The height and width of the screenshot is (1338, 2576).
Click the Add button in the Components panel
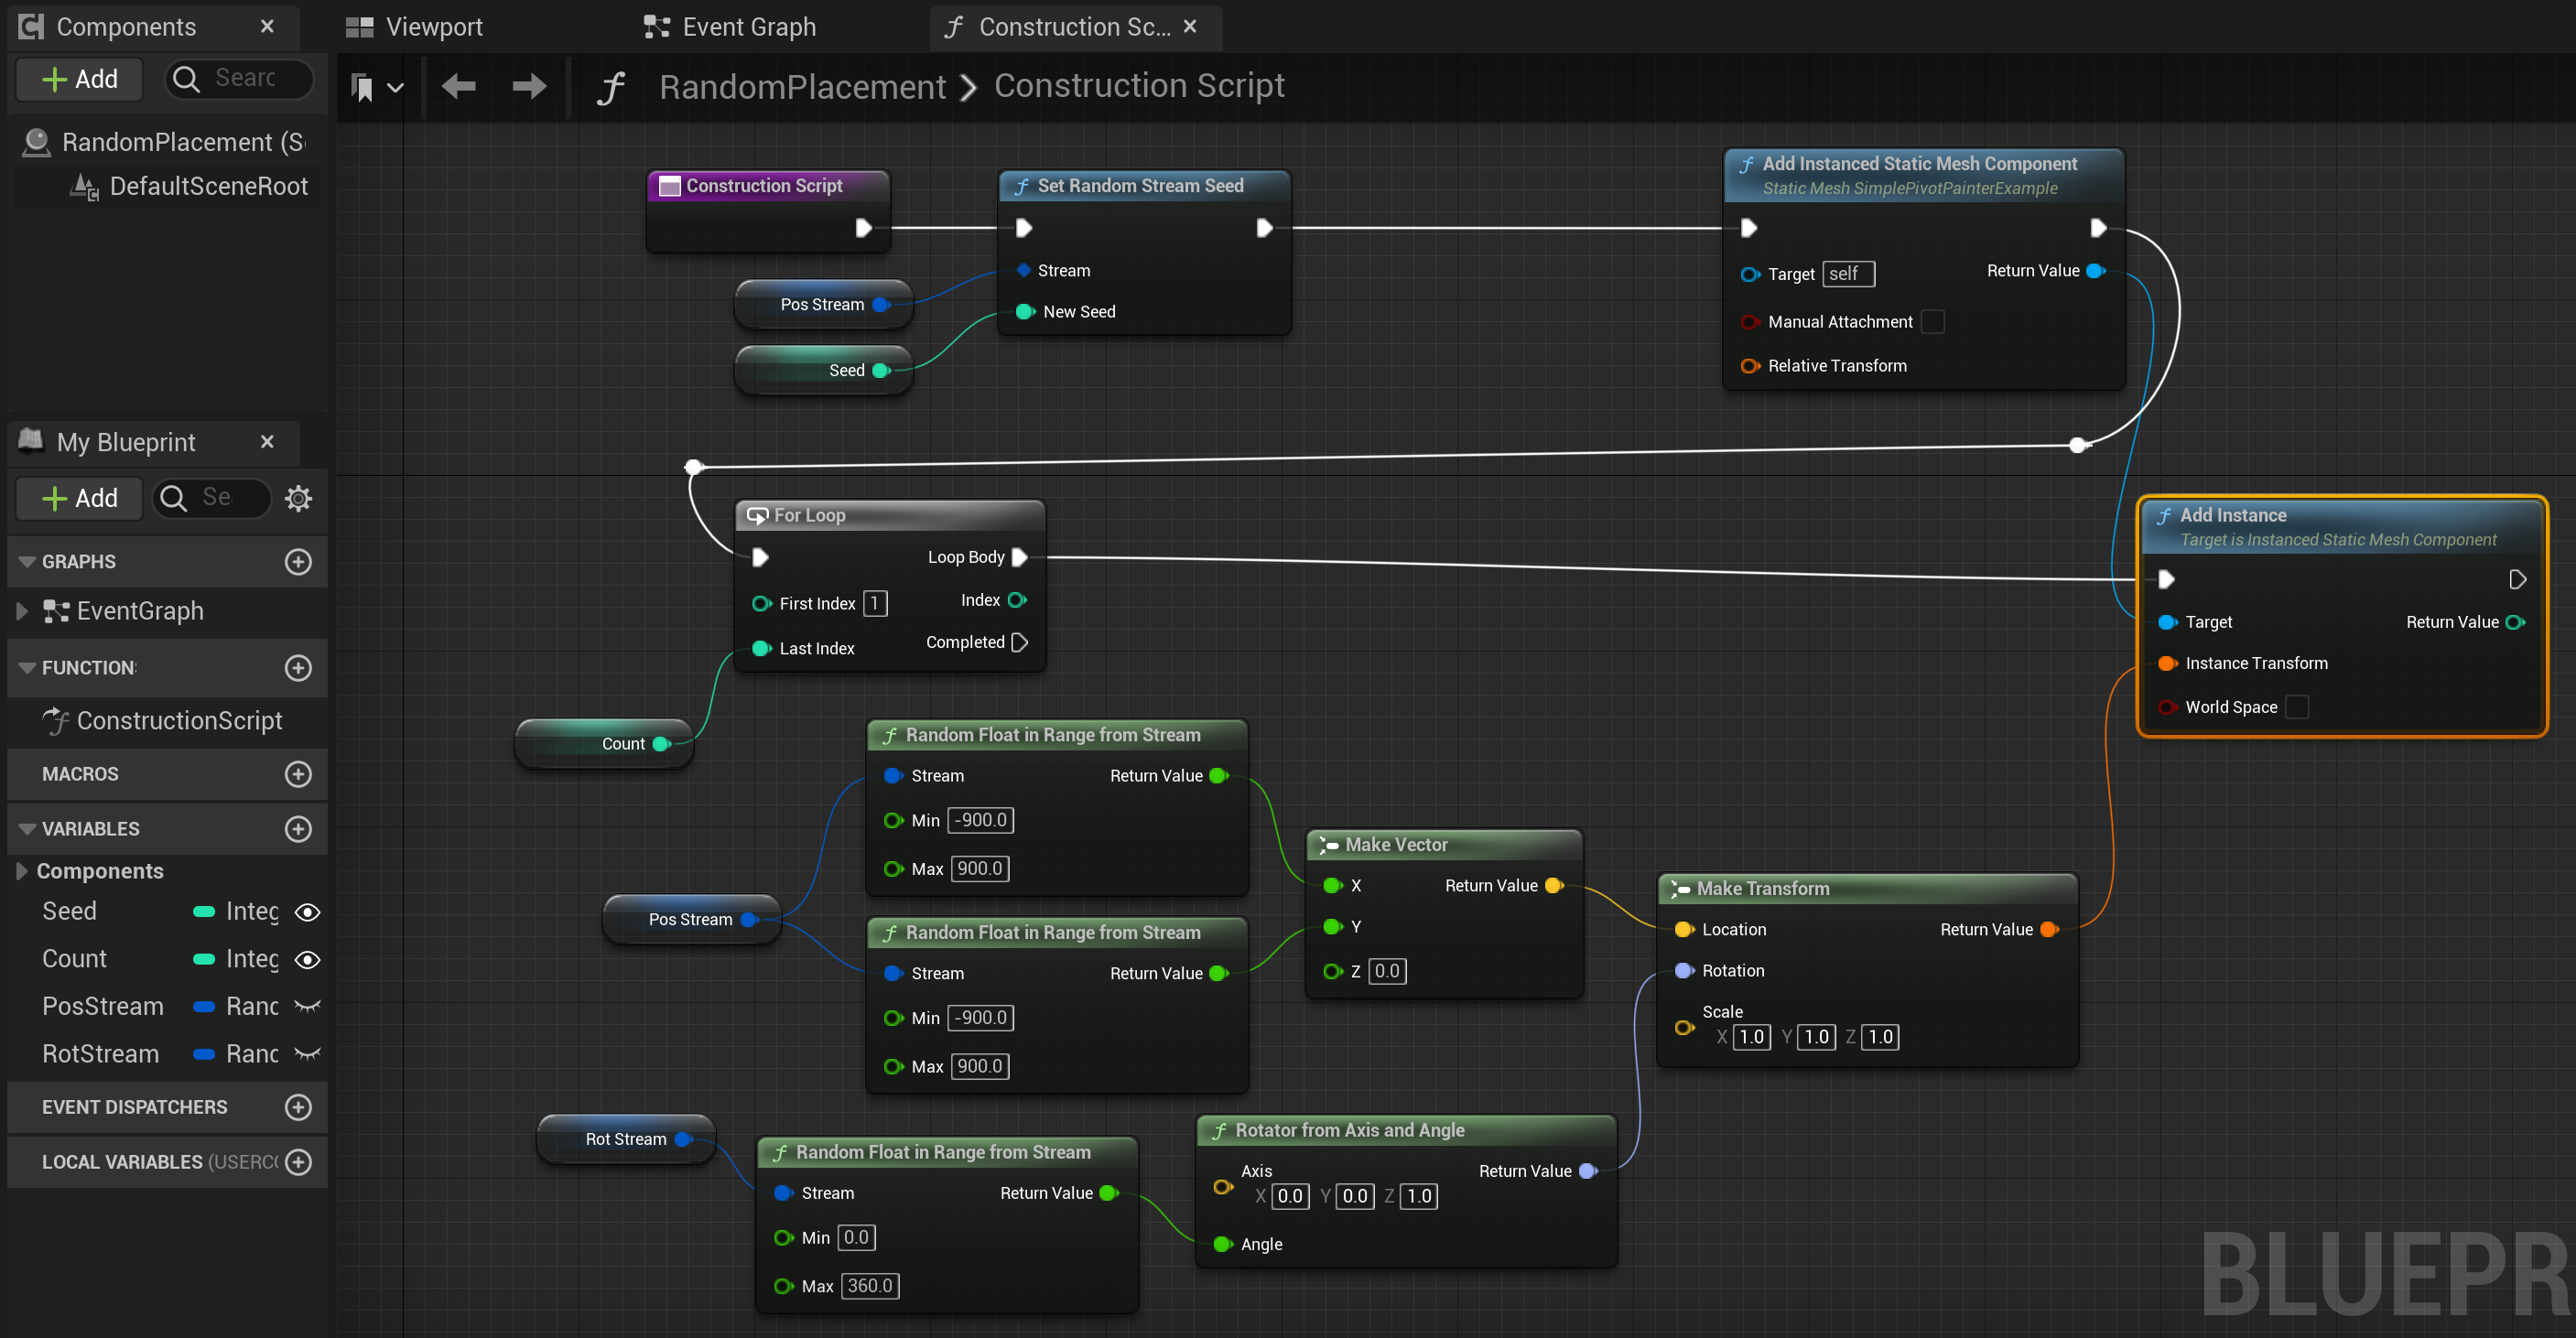79,79
